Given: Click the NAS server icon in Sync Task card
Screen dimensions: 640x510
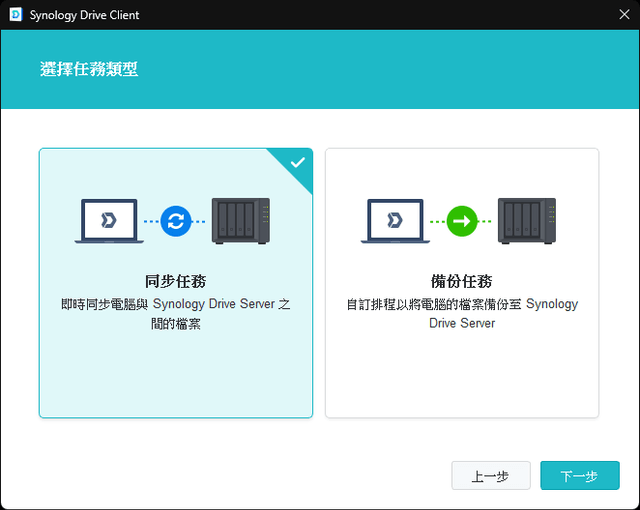Looking at the screenshot, I should 241,221.
